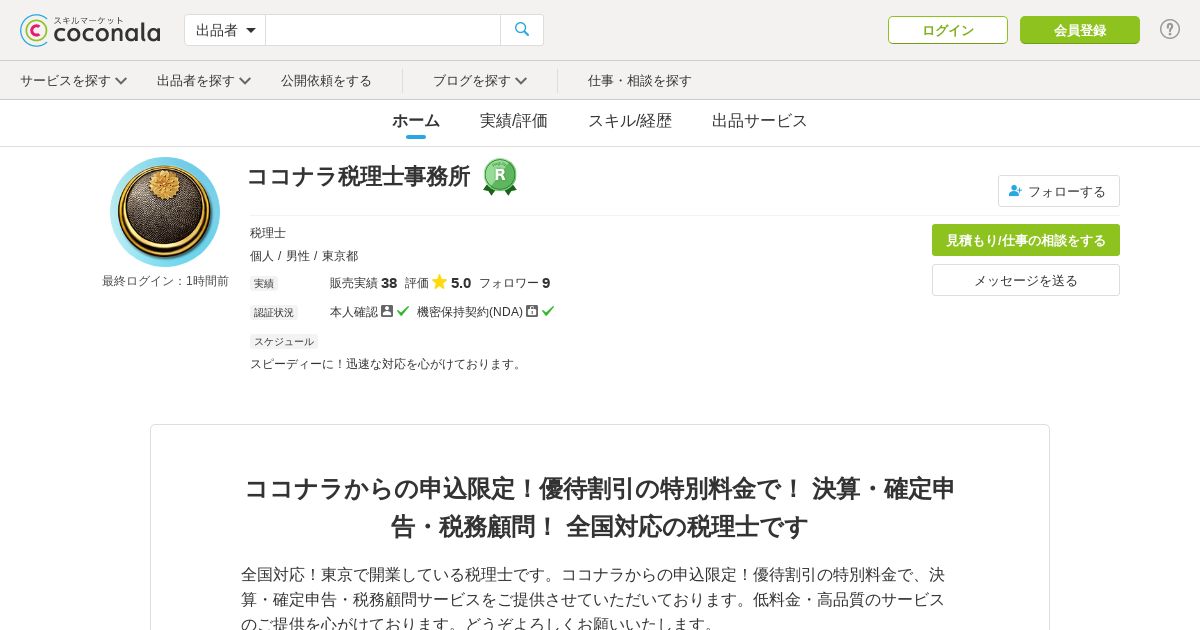
Task: Click the ログイン button
Action: coord(948,30)
